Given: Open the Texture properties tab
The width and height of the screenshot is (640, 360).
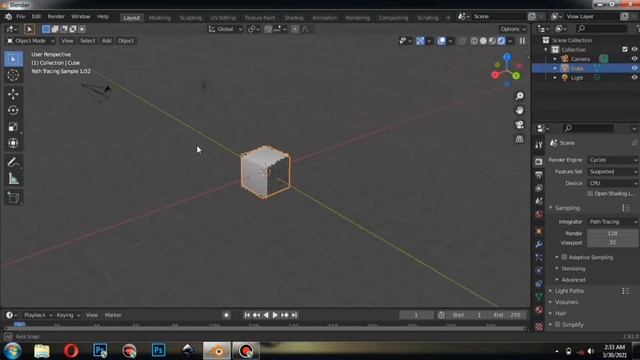Looking at the screenshot, I should click(539, 327).
